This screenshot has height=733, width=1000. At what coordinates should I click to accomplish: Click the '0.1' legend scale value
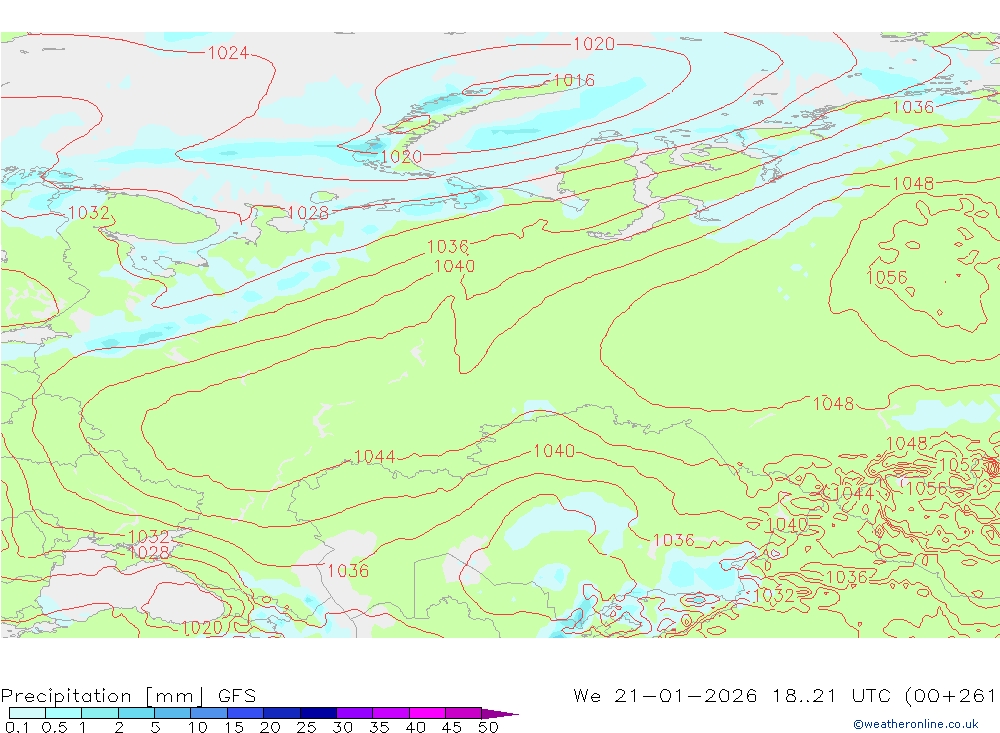click(x=17, y=727)
